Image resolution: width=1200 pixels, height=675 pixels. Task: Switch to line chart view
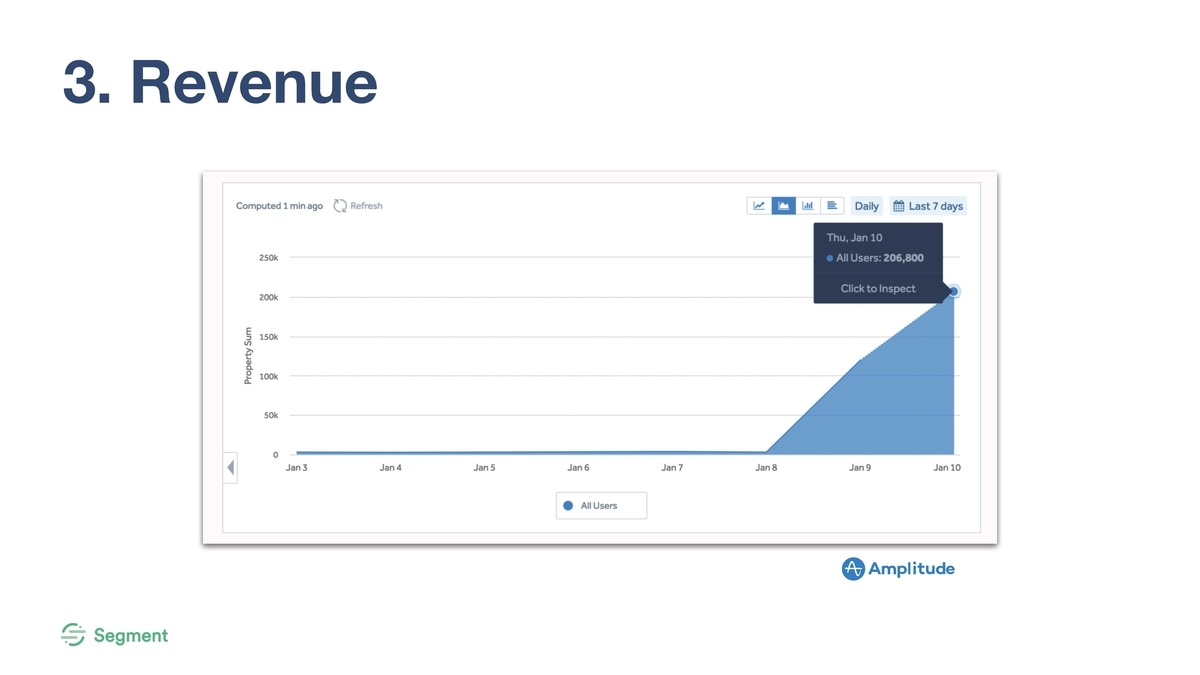tap(759, 205)
